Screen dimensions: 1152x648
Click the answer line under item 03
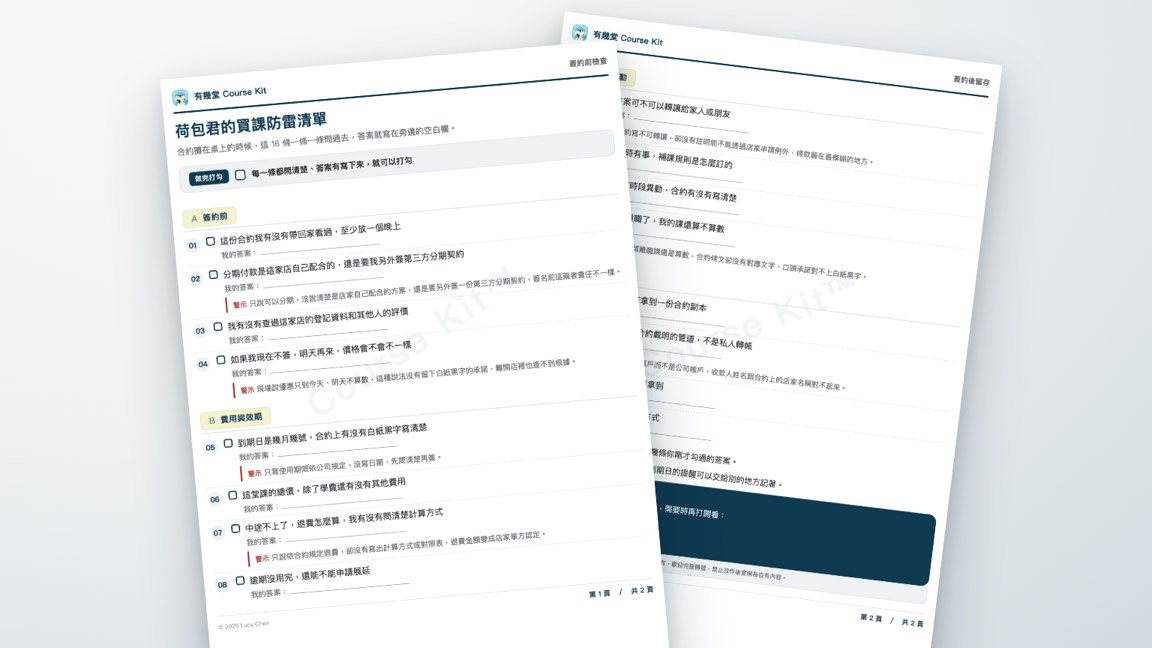[327, 333]
